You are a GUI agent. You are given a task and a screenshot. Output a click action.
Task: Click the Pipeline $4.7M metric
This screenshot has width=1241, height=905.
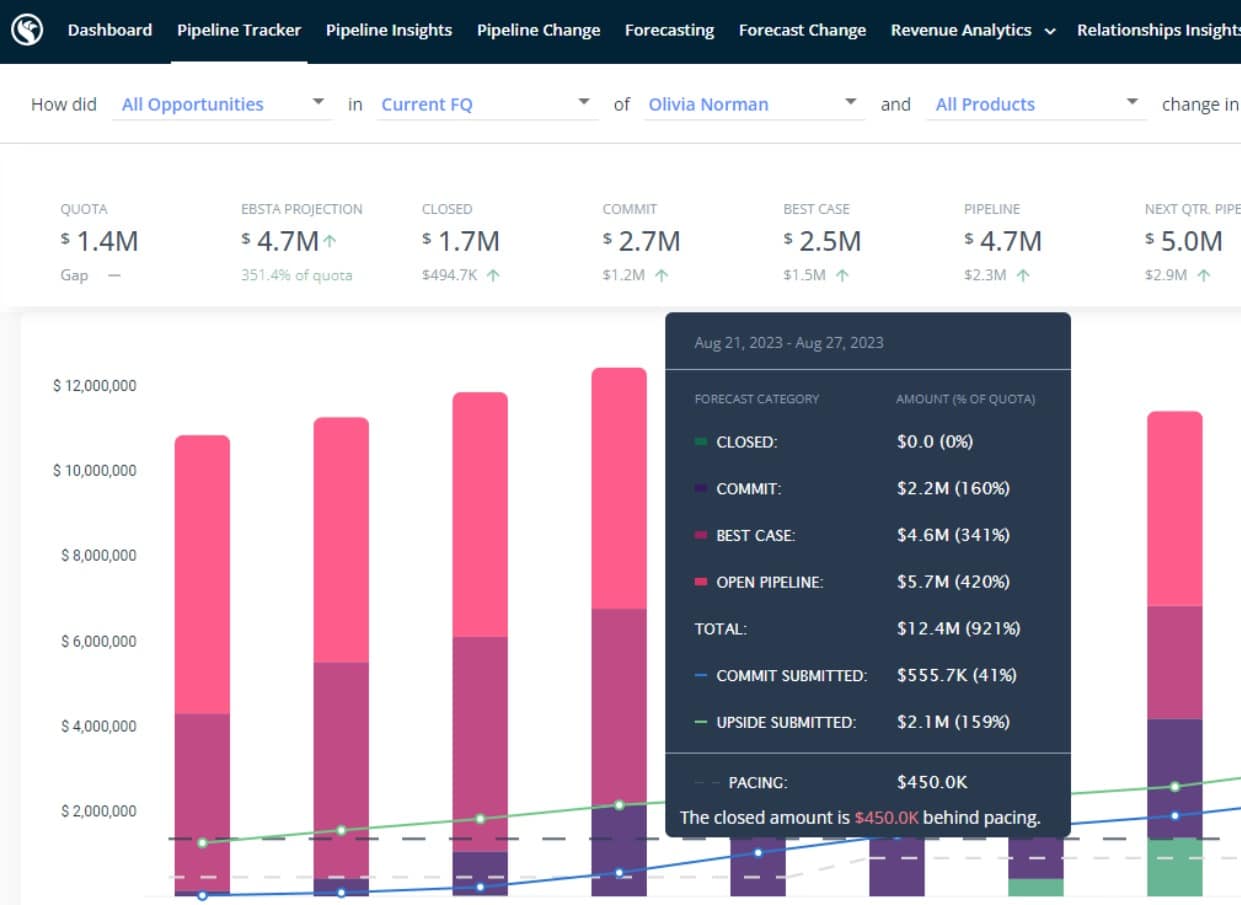[1003, 241]
